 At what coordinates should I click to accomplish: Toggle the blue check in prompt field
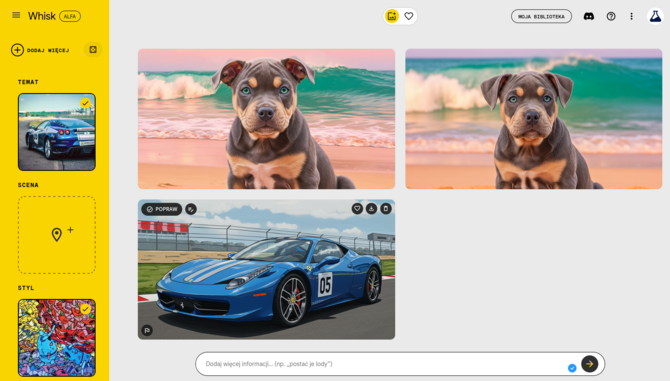click(x=572, y=368)
